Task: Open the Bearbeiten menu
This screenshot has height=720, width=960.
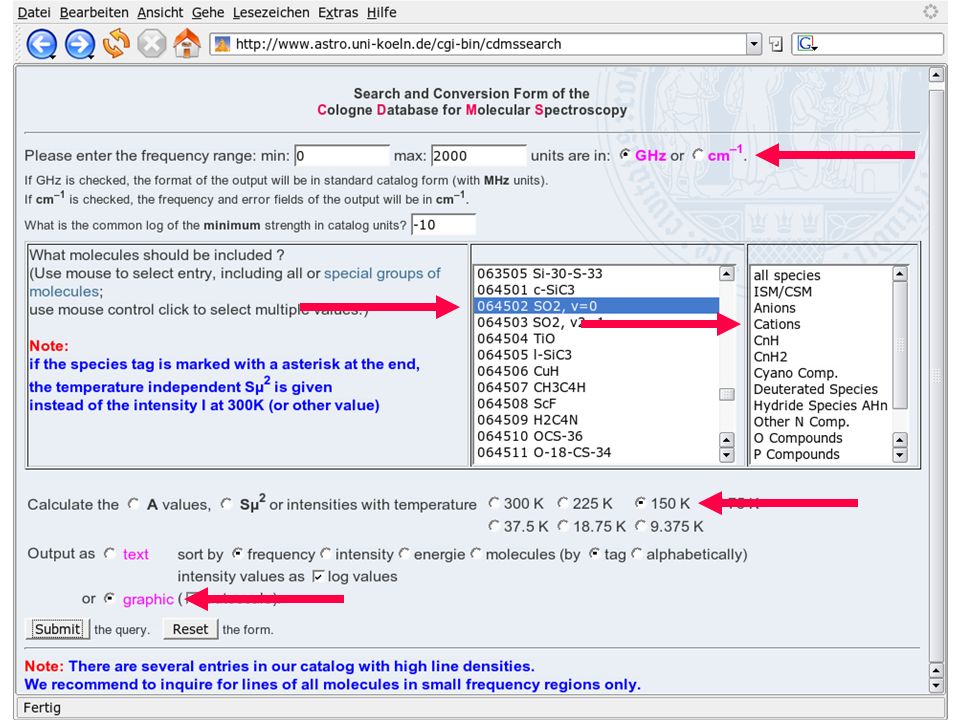Action: [94, 12]
